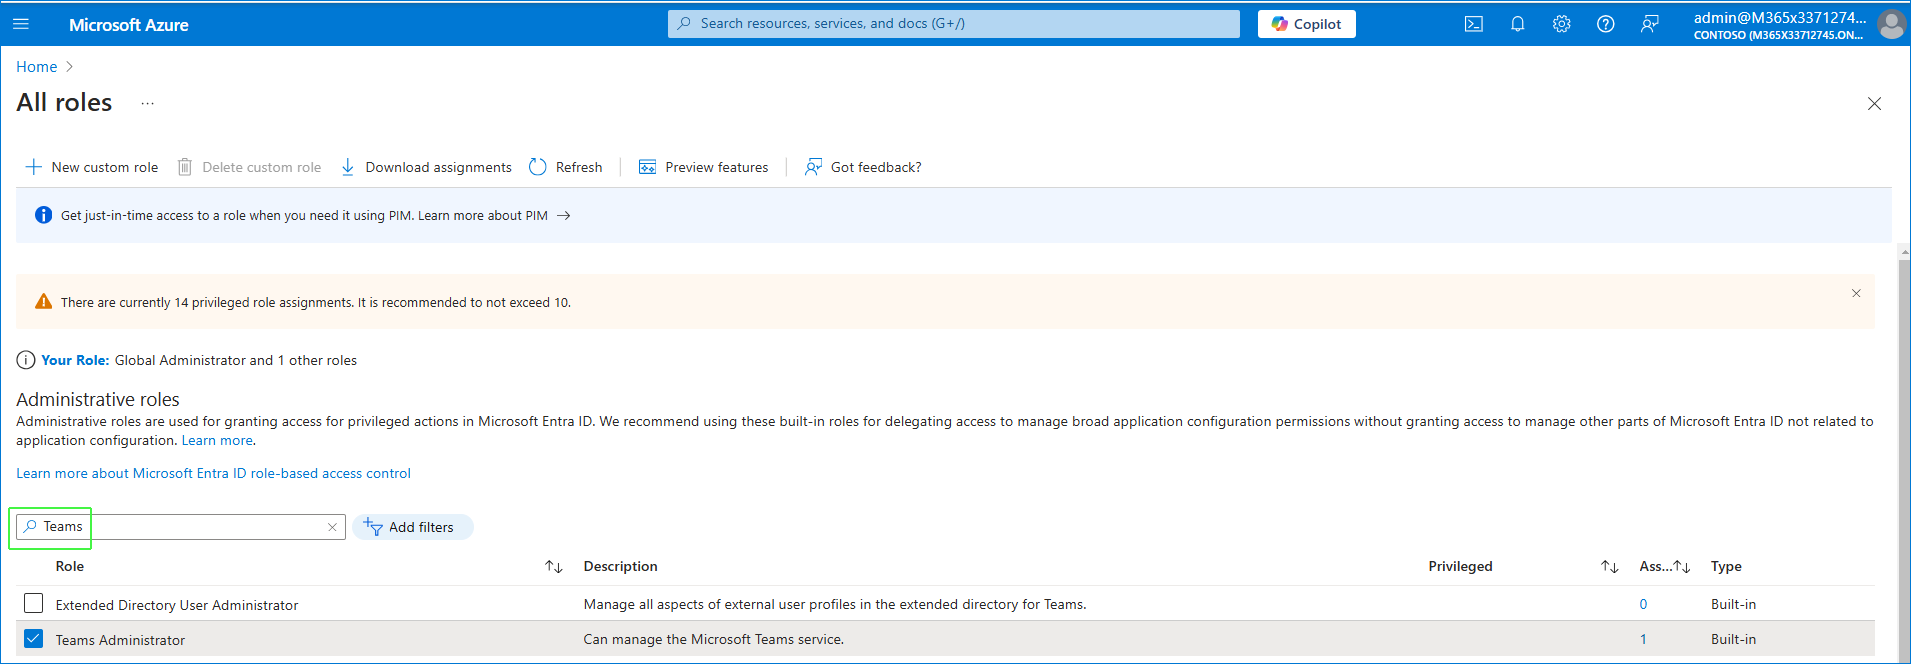
Task: Click the Extended Directory User Administrator description
Action: click(x=835, y=604)
